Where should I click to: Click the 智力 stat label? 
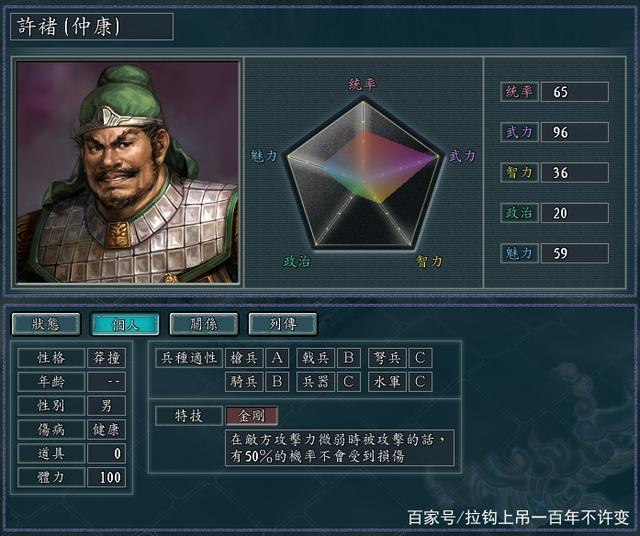pyautogui.click(x=519, y=172)
